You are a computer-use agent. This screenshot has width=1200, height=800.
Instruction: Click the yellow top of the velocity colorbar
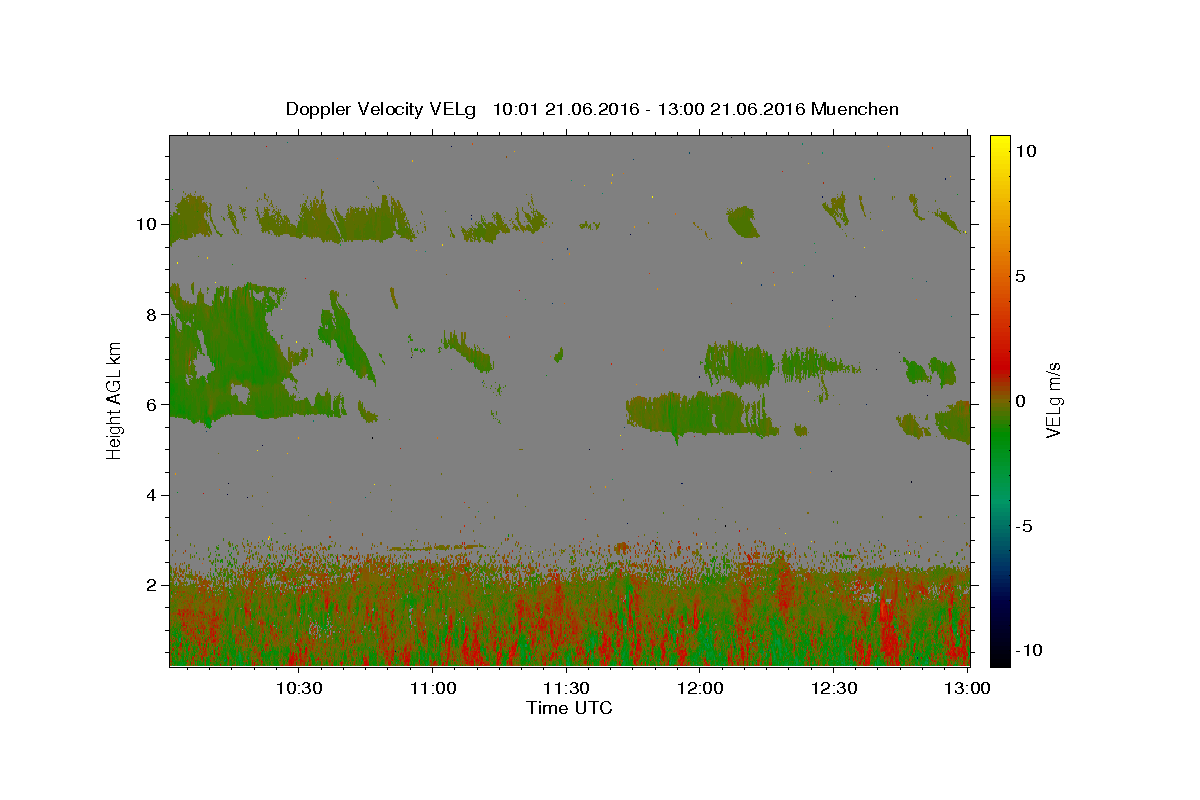(x=999, y=145)
